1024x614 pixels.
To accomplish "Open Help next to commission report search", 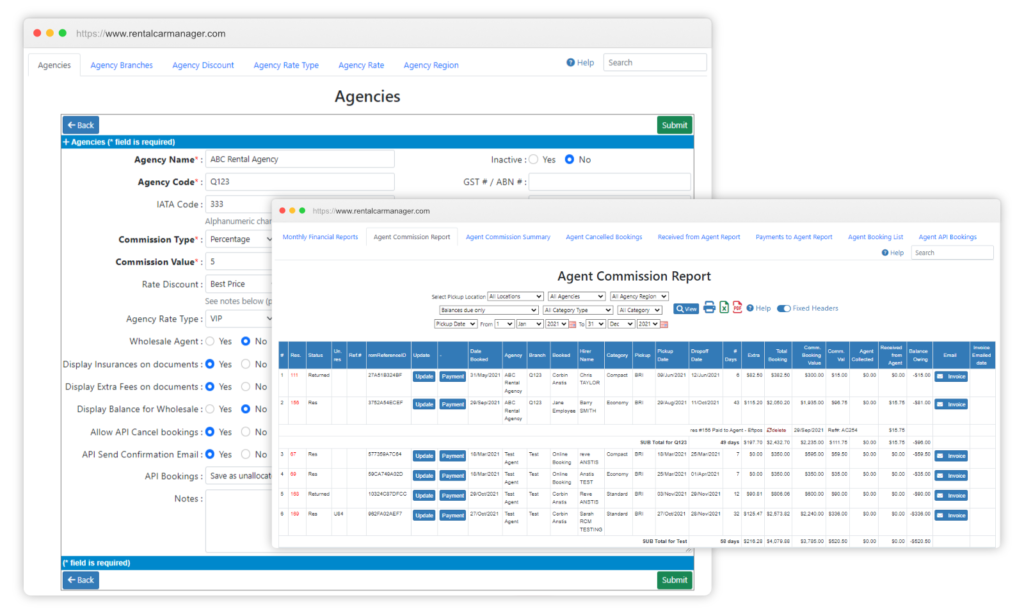I will point(893,253).
